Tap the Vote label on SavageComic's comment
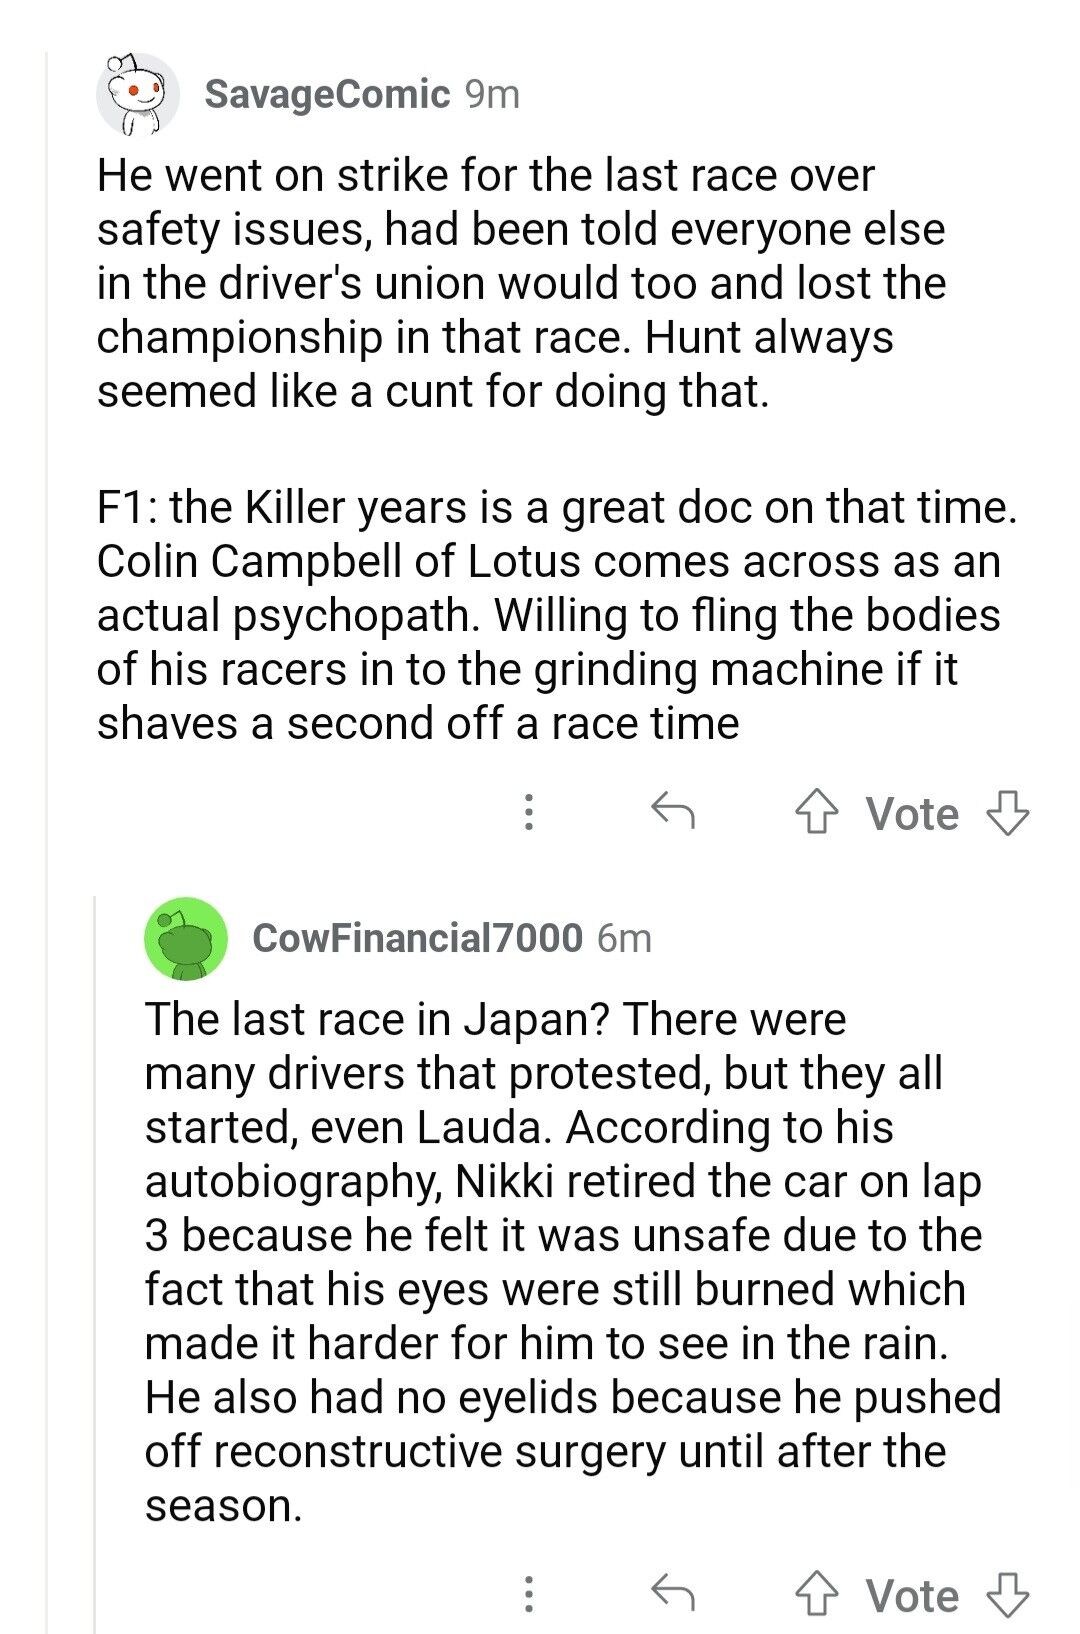Image resolution: width=1080 pixels, height=1634 pixels. (x=912, y=814)
